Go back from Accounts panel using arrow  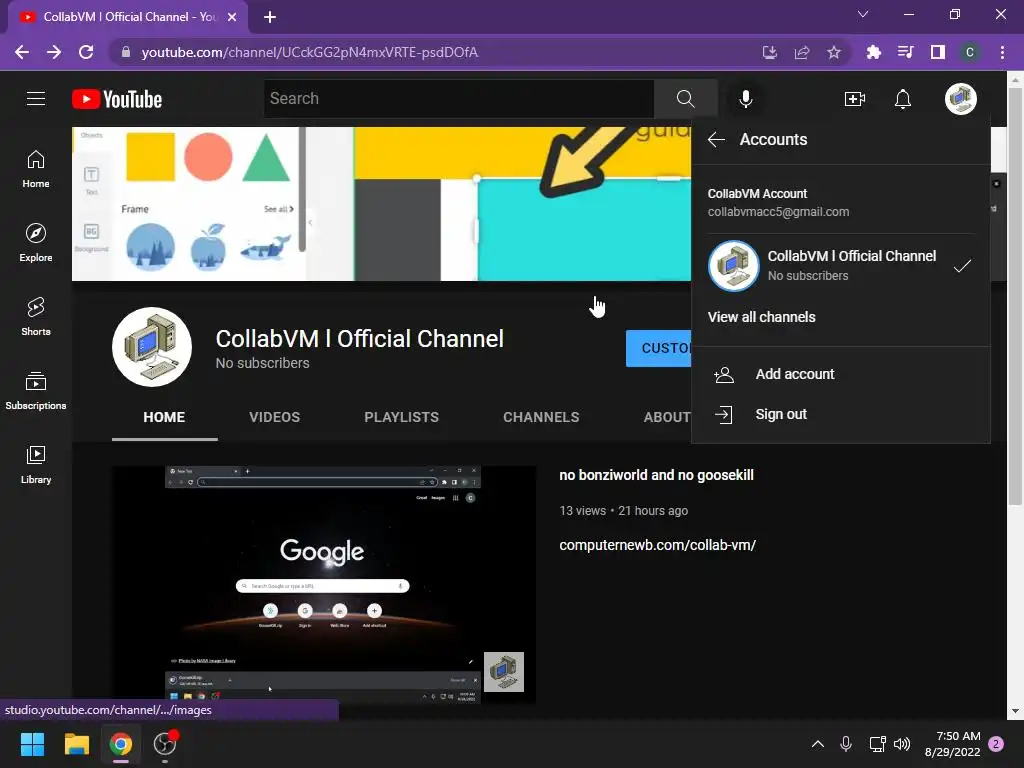[x=716, y=139]
